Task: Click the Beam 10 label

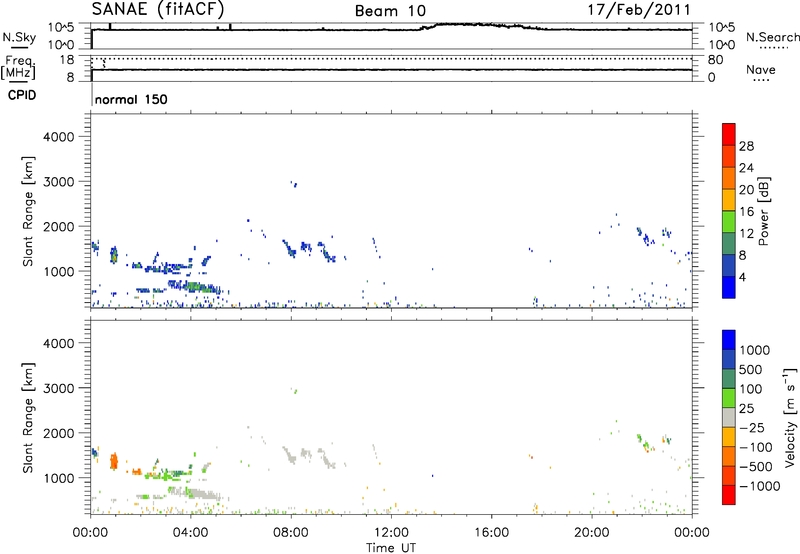Action: click(390, 11)
